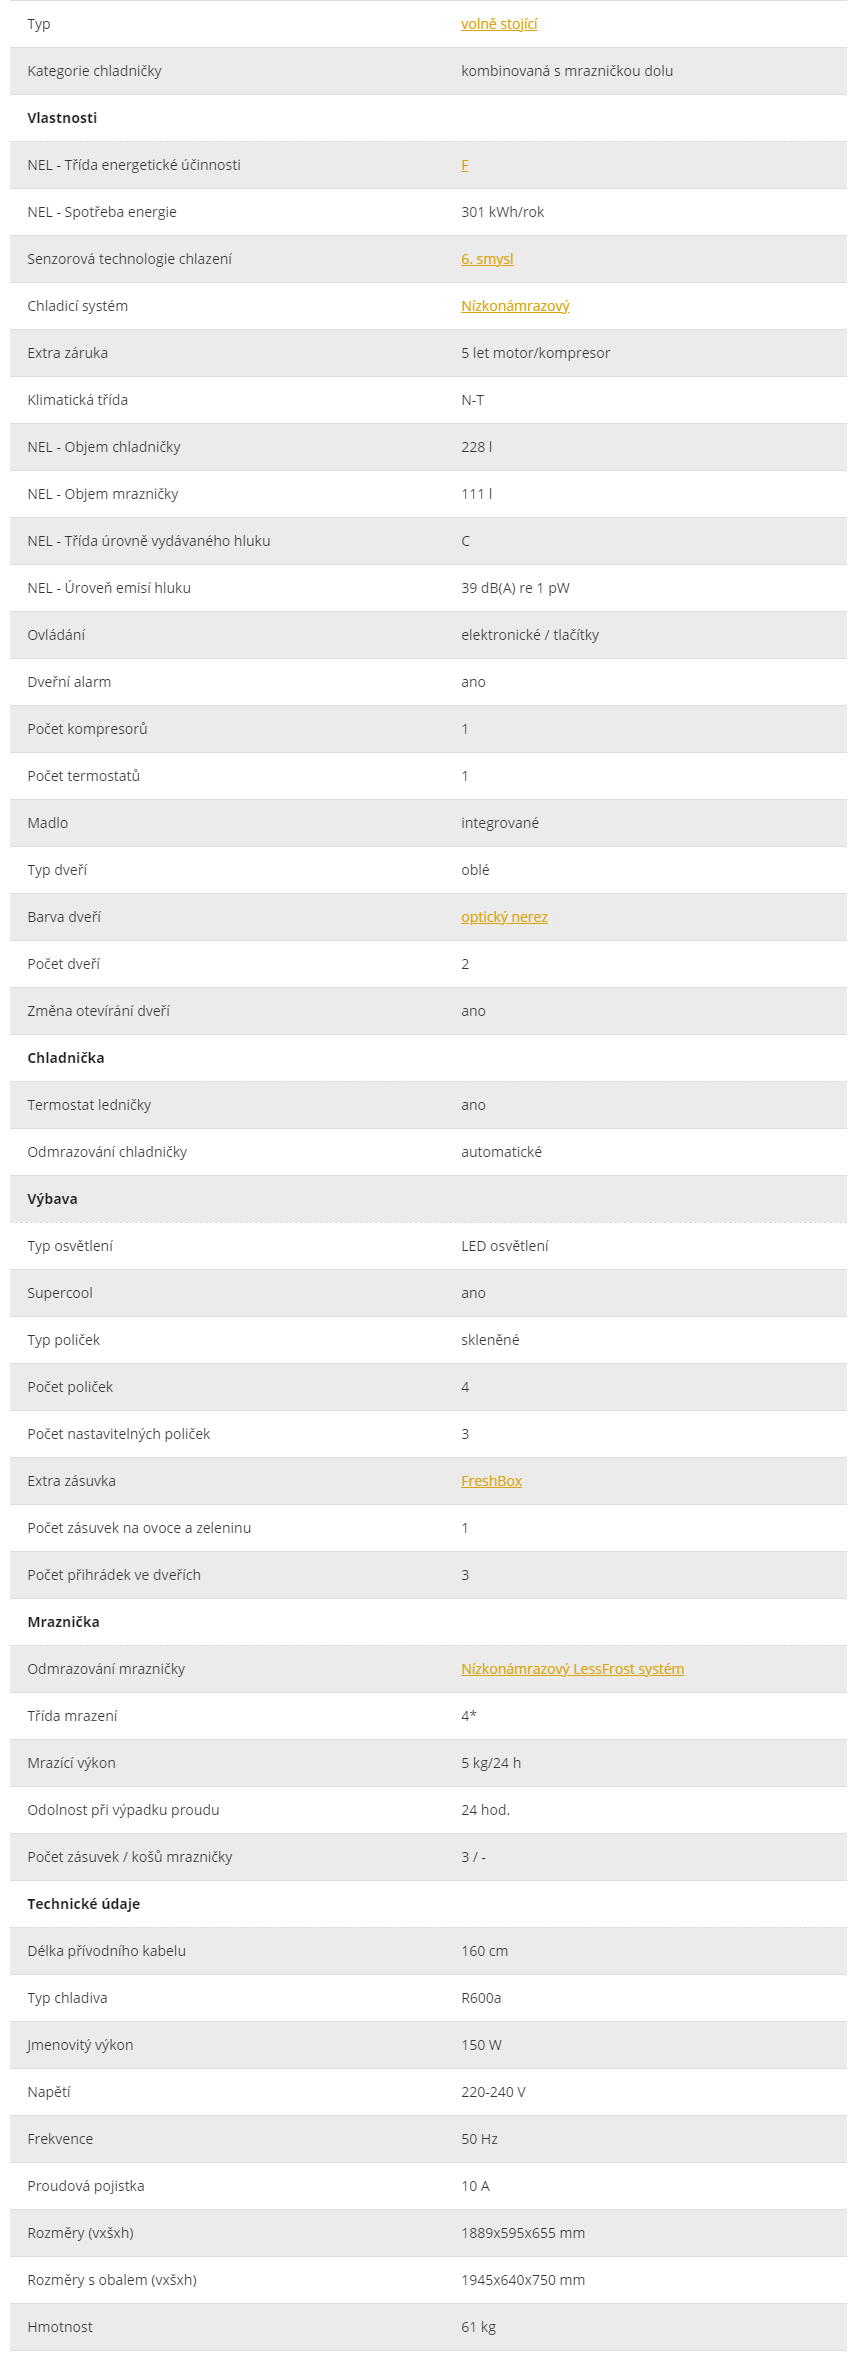
Task: Open the 'volně stojící' type link
Action: 499,24
